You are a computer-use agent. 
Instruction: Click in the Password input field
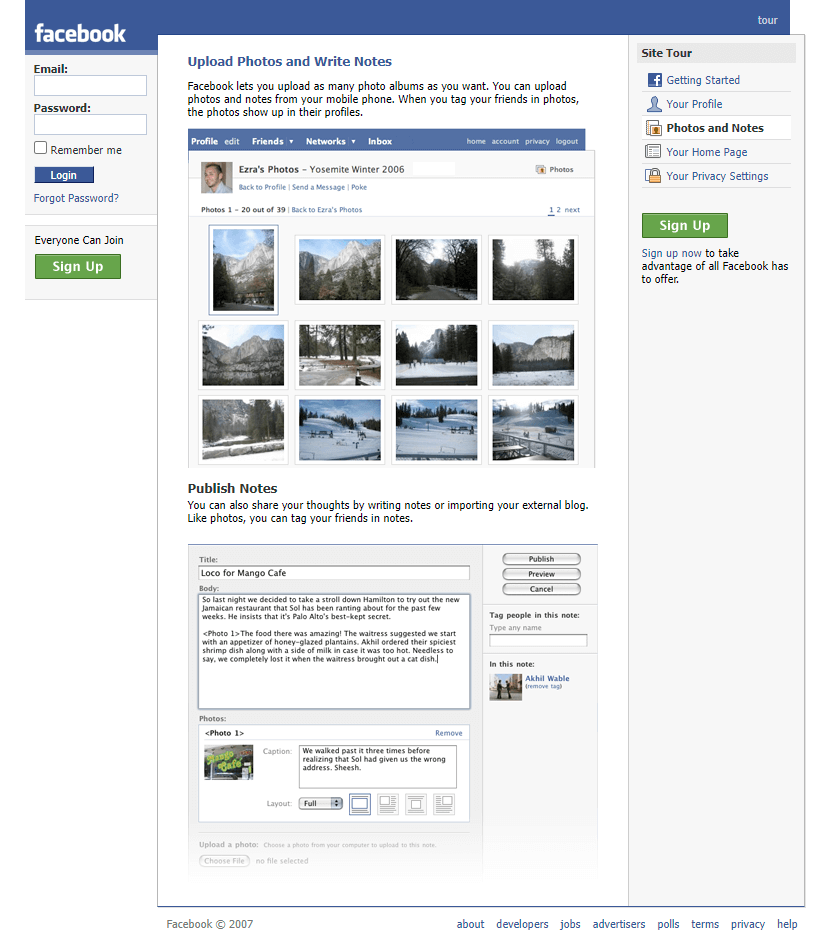pyautogui.click(x=90, y=125)
